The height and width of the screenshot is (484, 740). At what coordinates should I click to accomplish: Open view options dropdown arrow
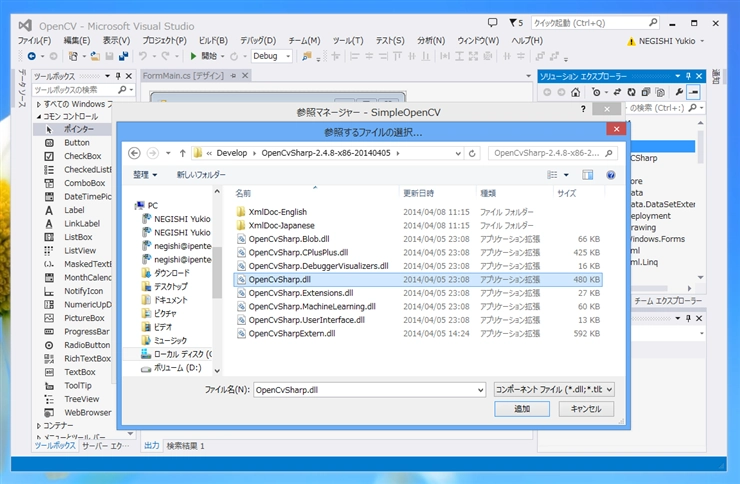[x=566, y=175]
